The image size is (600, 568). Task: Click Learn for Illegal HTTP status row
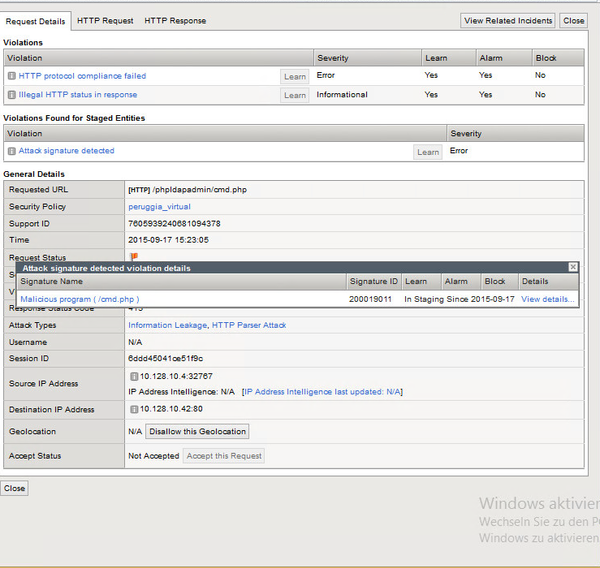[x=295, y=95]
